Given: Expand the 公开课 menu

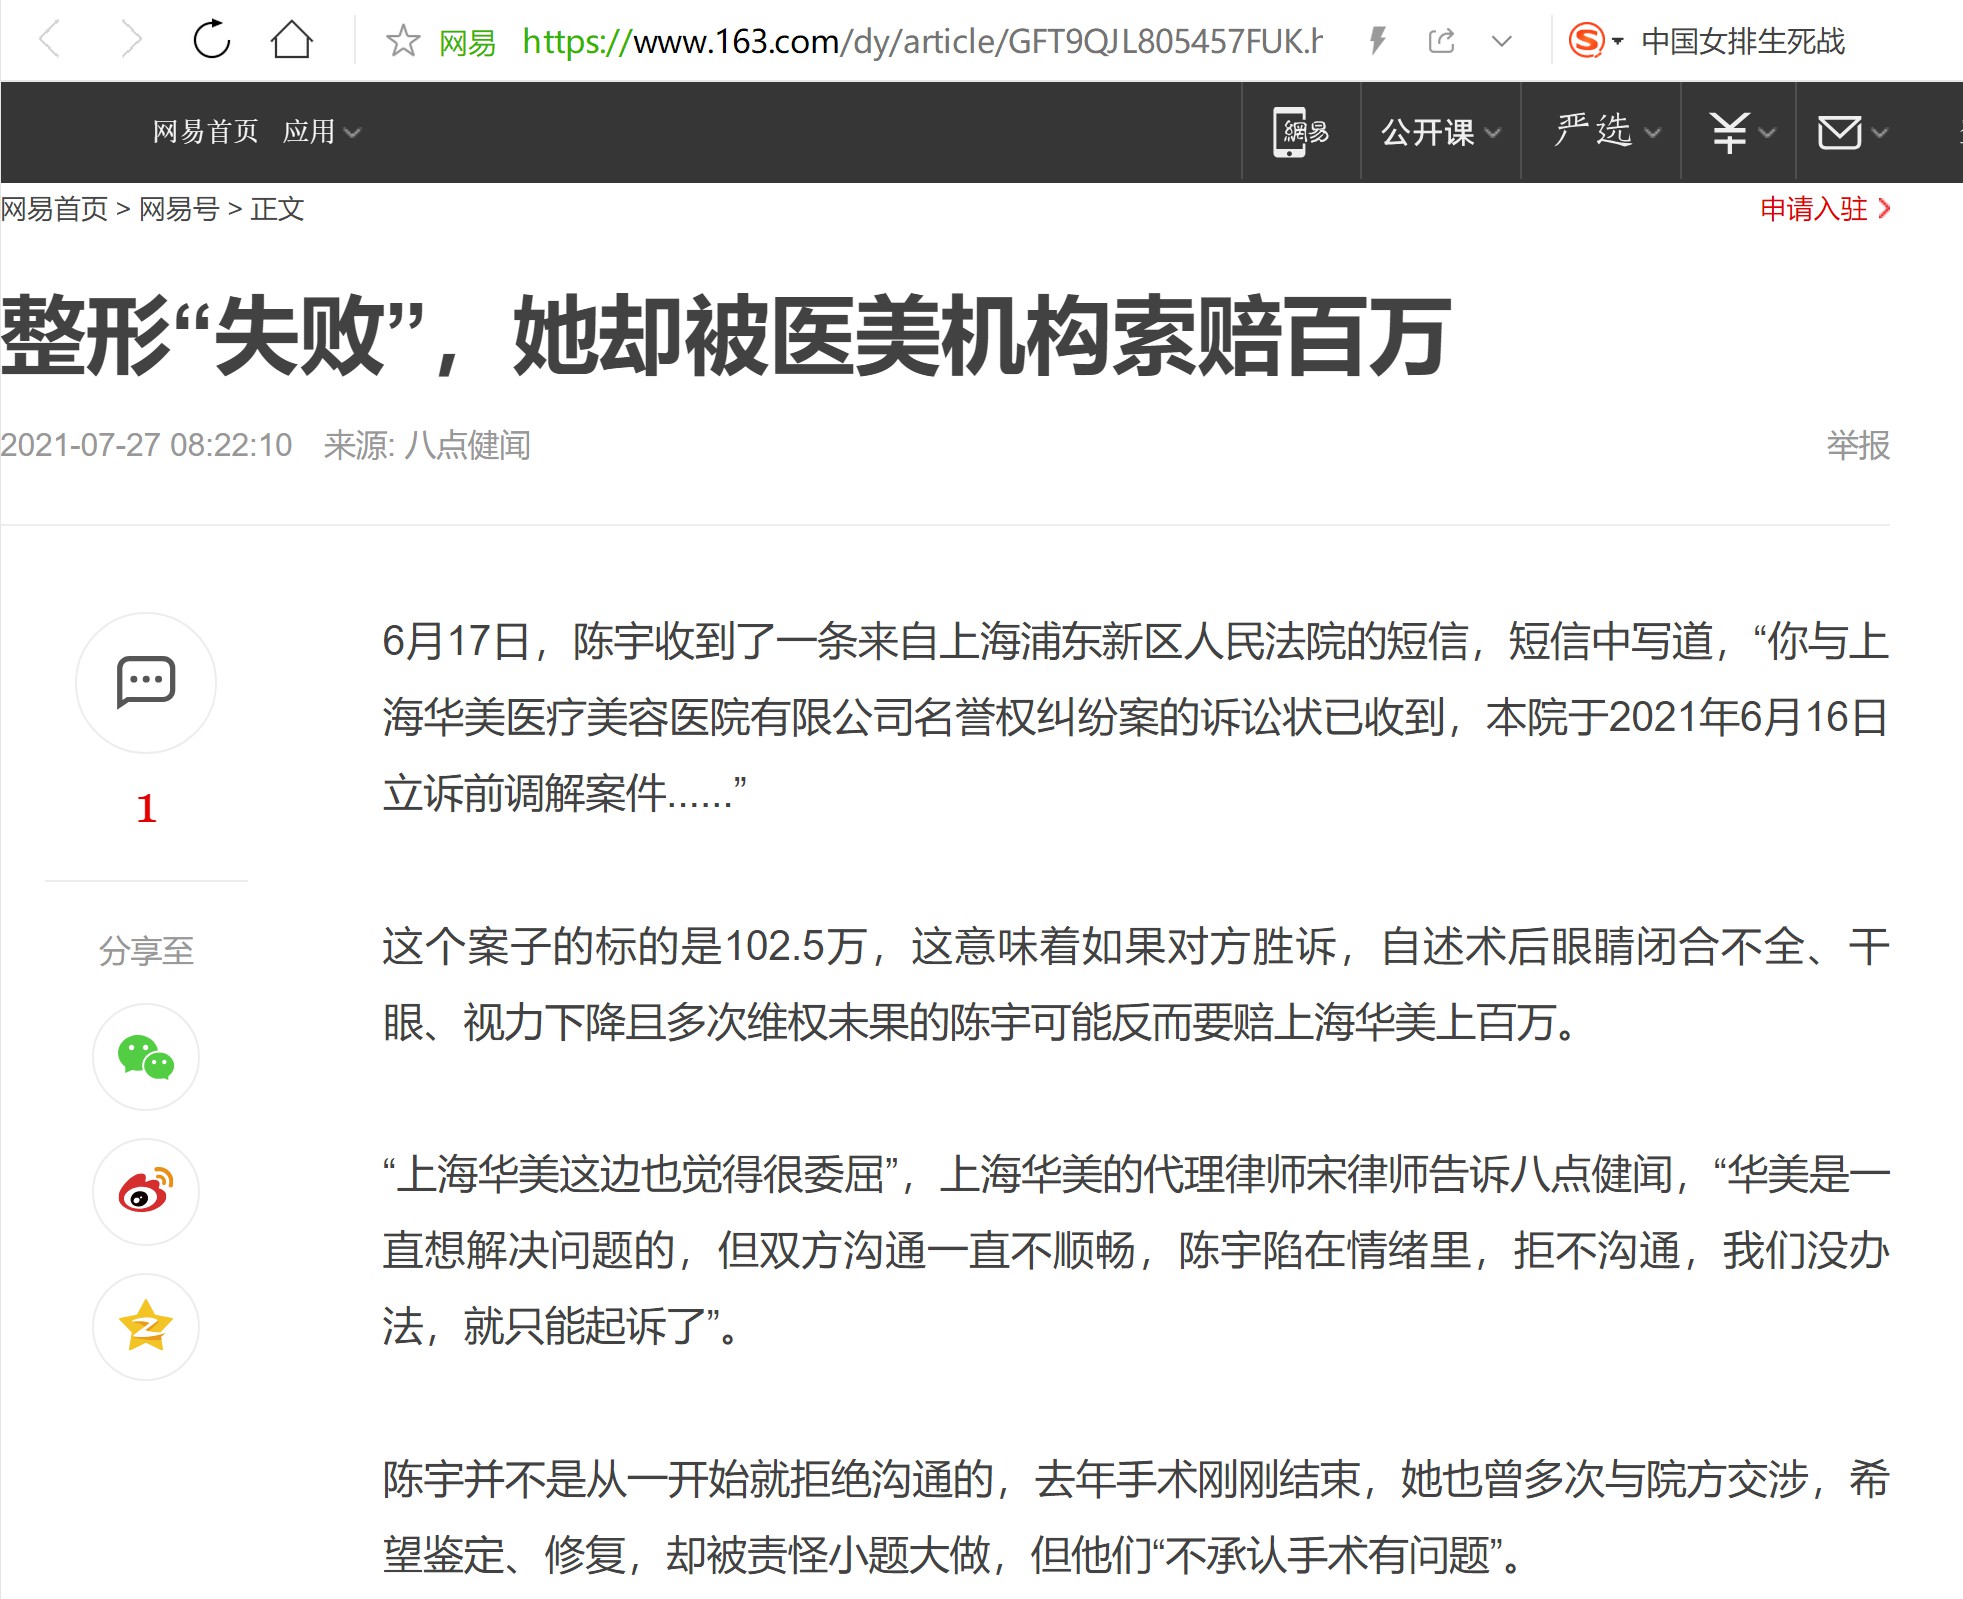Looking at the screenshot, I should click(1440, 132).
